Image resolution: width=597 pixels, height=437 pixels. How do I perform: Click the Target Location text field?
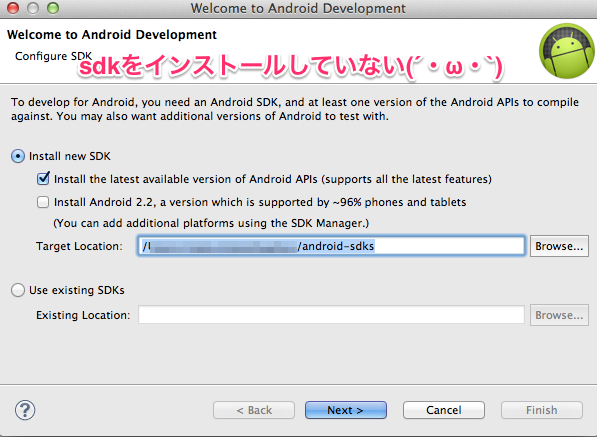point(331,246)
